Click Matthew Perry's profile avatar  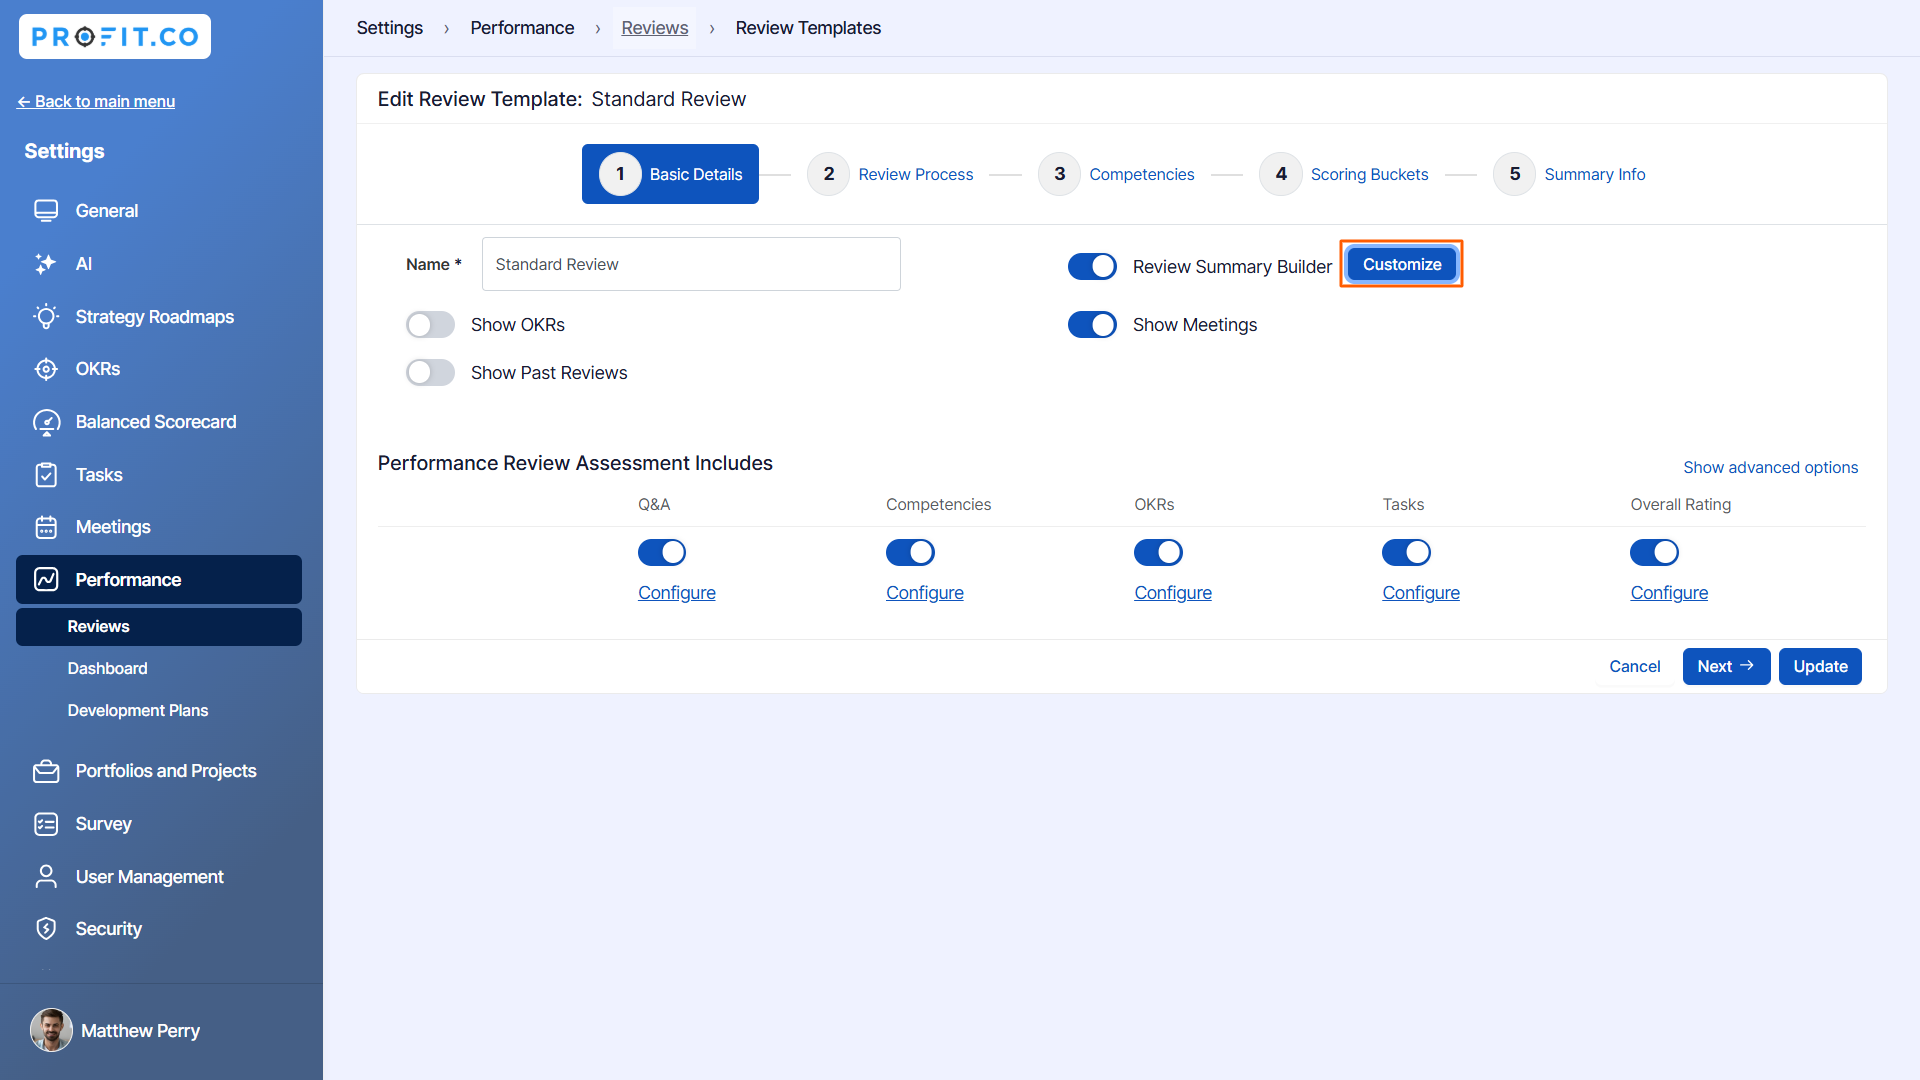point(51,1030)
